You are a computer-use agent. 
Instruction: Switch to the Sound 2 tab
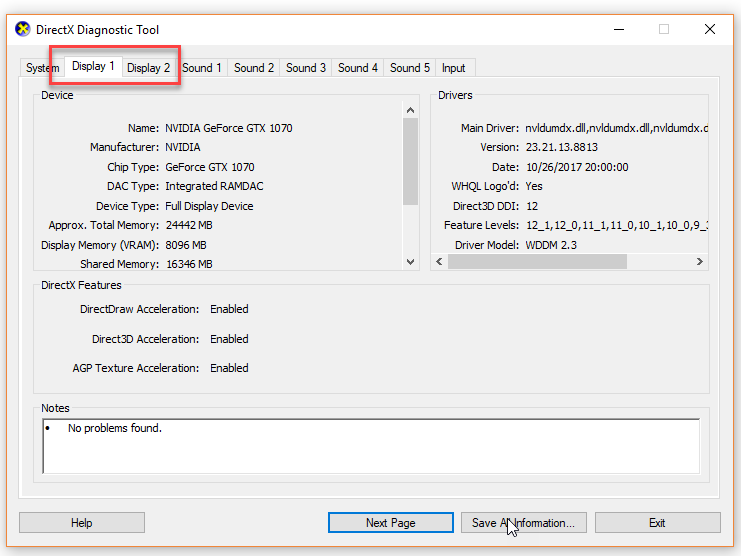tap(254, 68)
